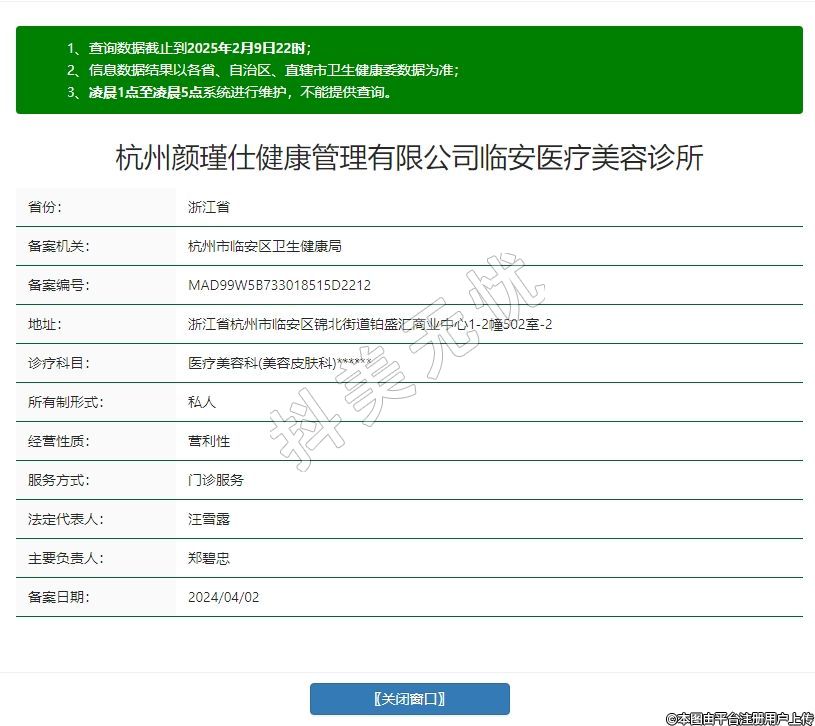Click the filing date 2024/04/02
Image resolution: width=815 pixels, height=726 pixels.
point(223,597)
